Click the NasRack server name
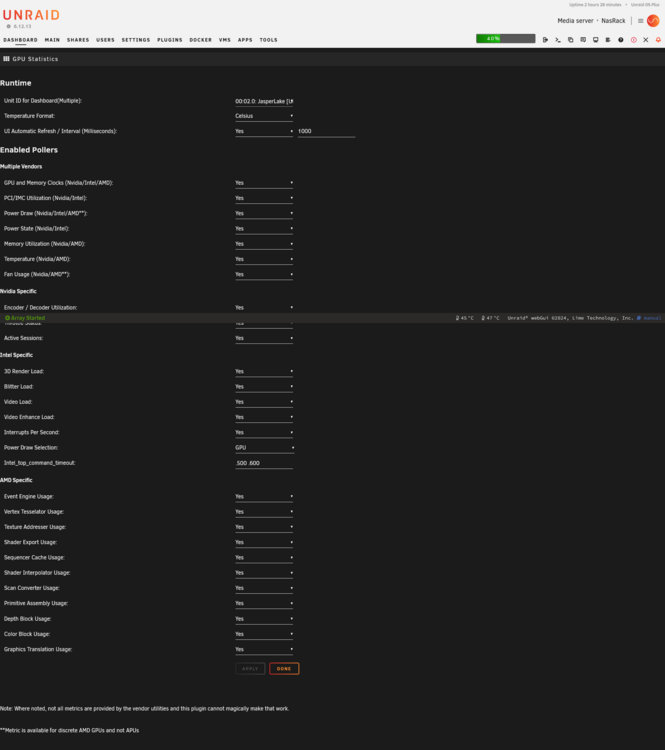665x750 pixels. pyautogui.click(x=613, y=21)
